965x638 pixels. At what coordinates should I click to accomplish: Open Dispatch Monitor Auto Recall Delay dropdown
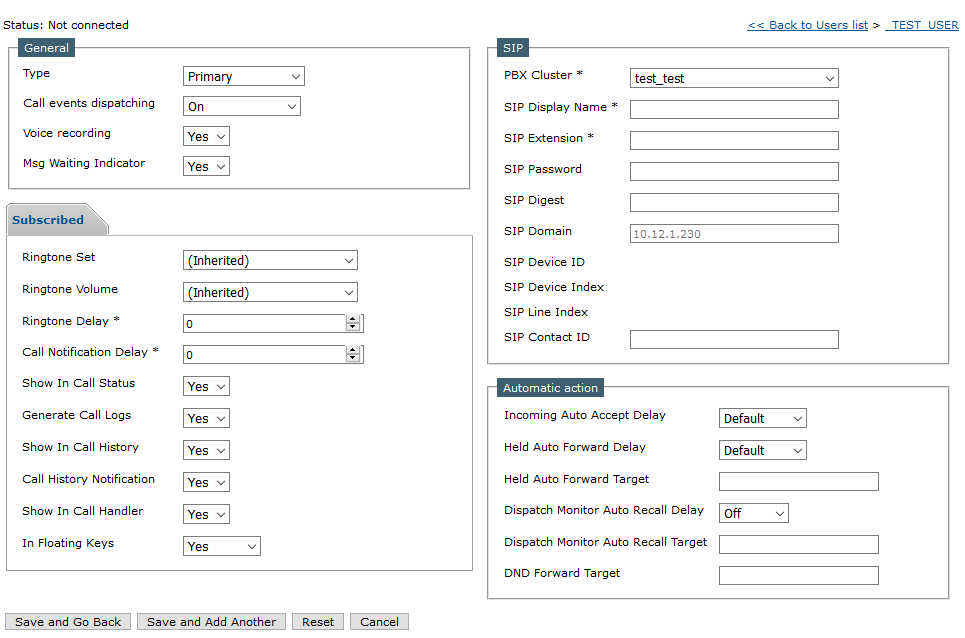click(x=754, y=513)
